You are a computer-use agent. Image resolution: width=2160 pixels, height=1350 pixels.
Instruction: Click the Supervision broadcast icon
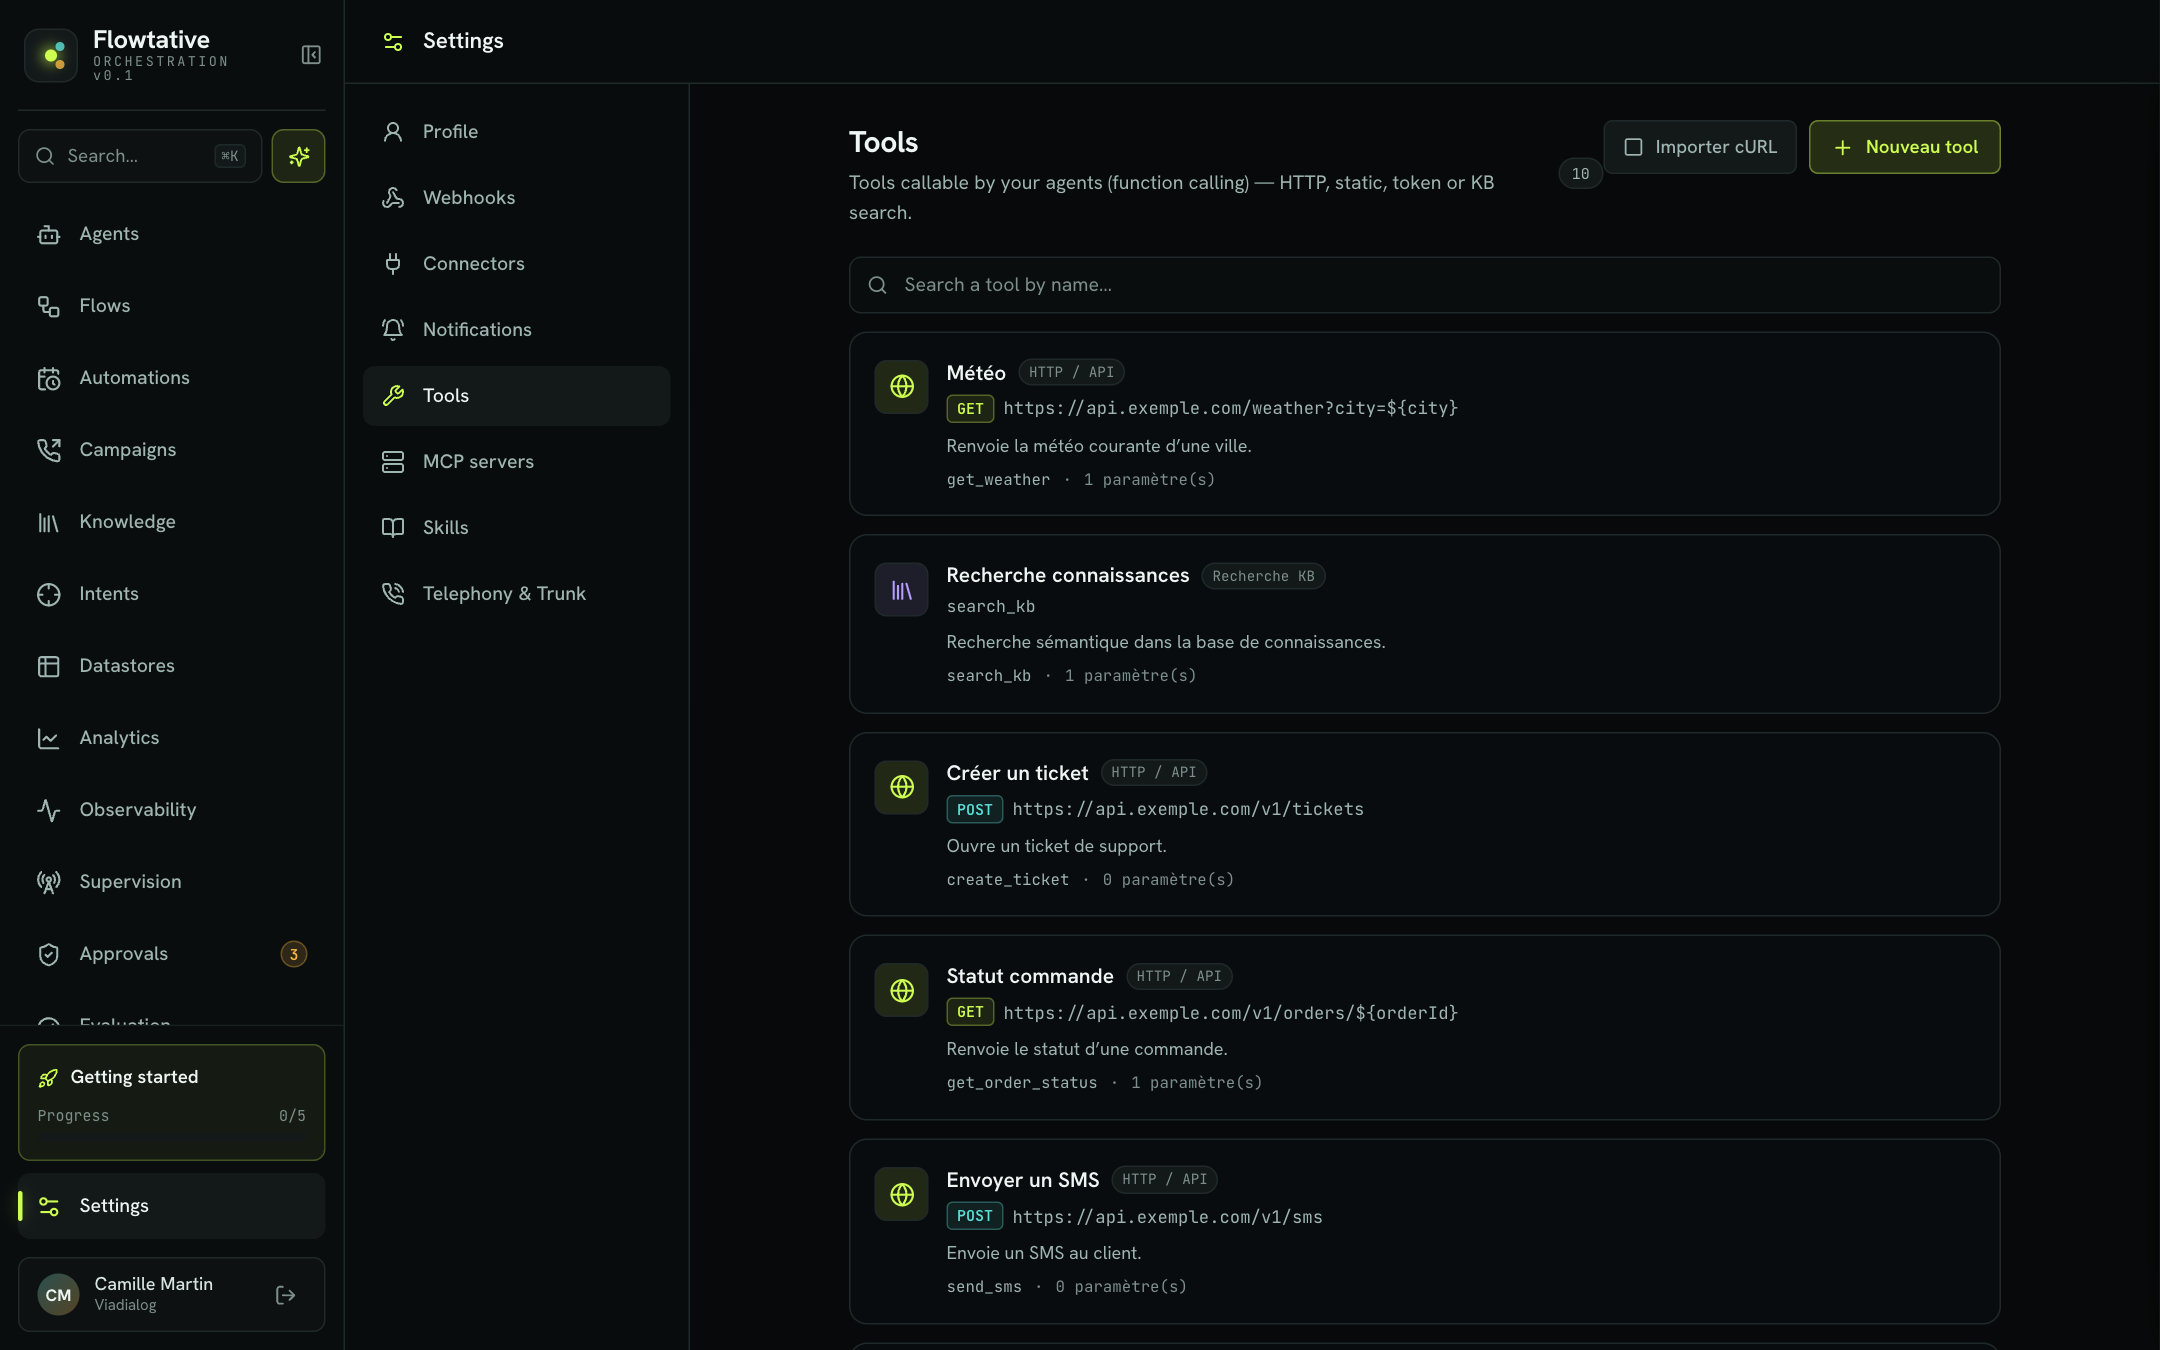(x=48, y=882)
